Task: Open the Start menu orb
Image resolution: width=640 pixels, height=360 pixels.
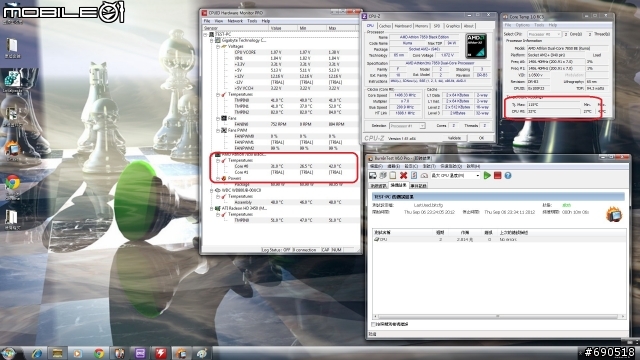Action: click(9, 352)
